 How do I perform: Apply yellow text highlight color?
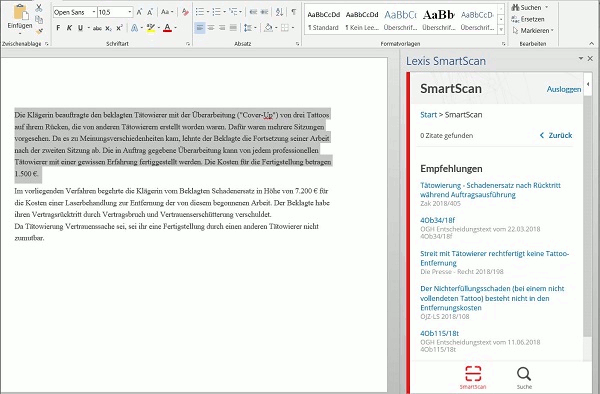point(151,28)
